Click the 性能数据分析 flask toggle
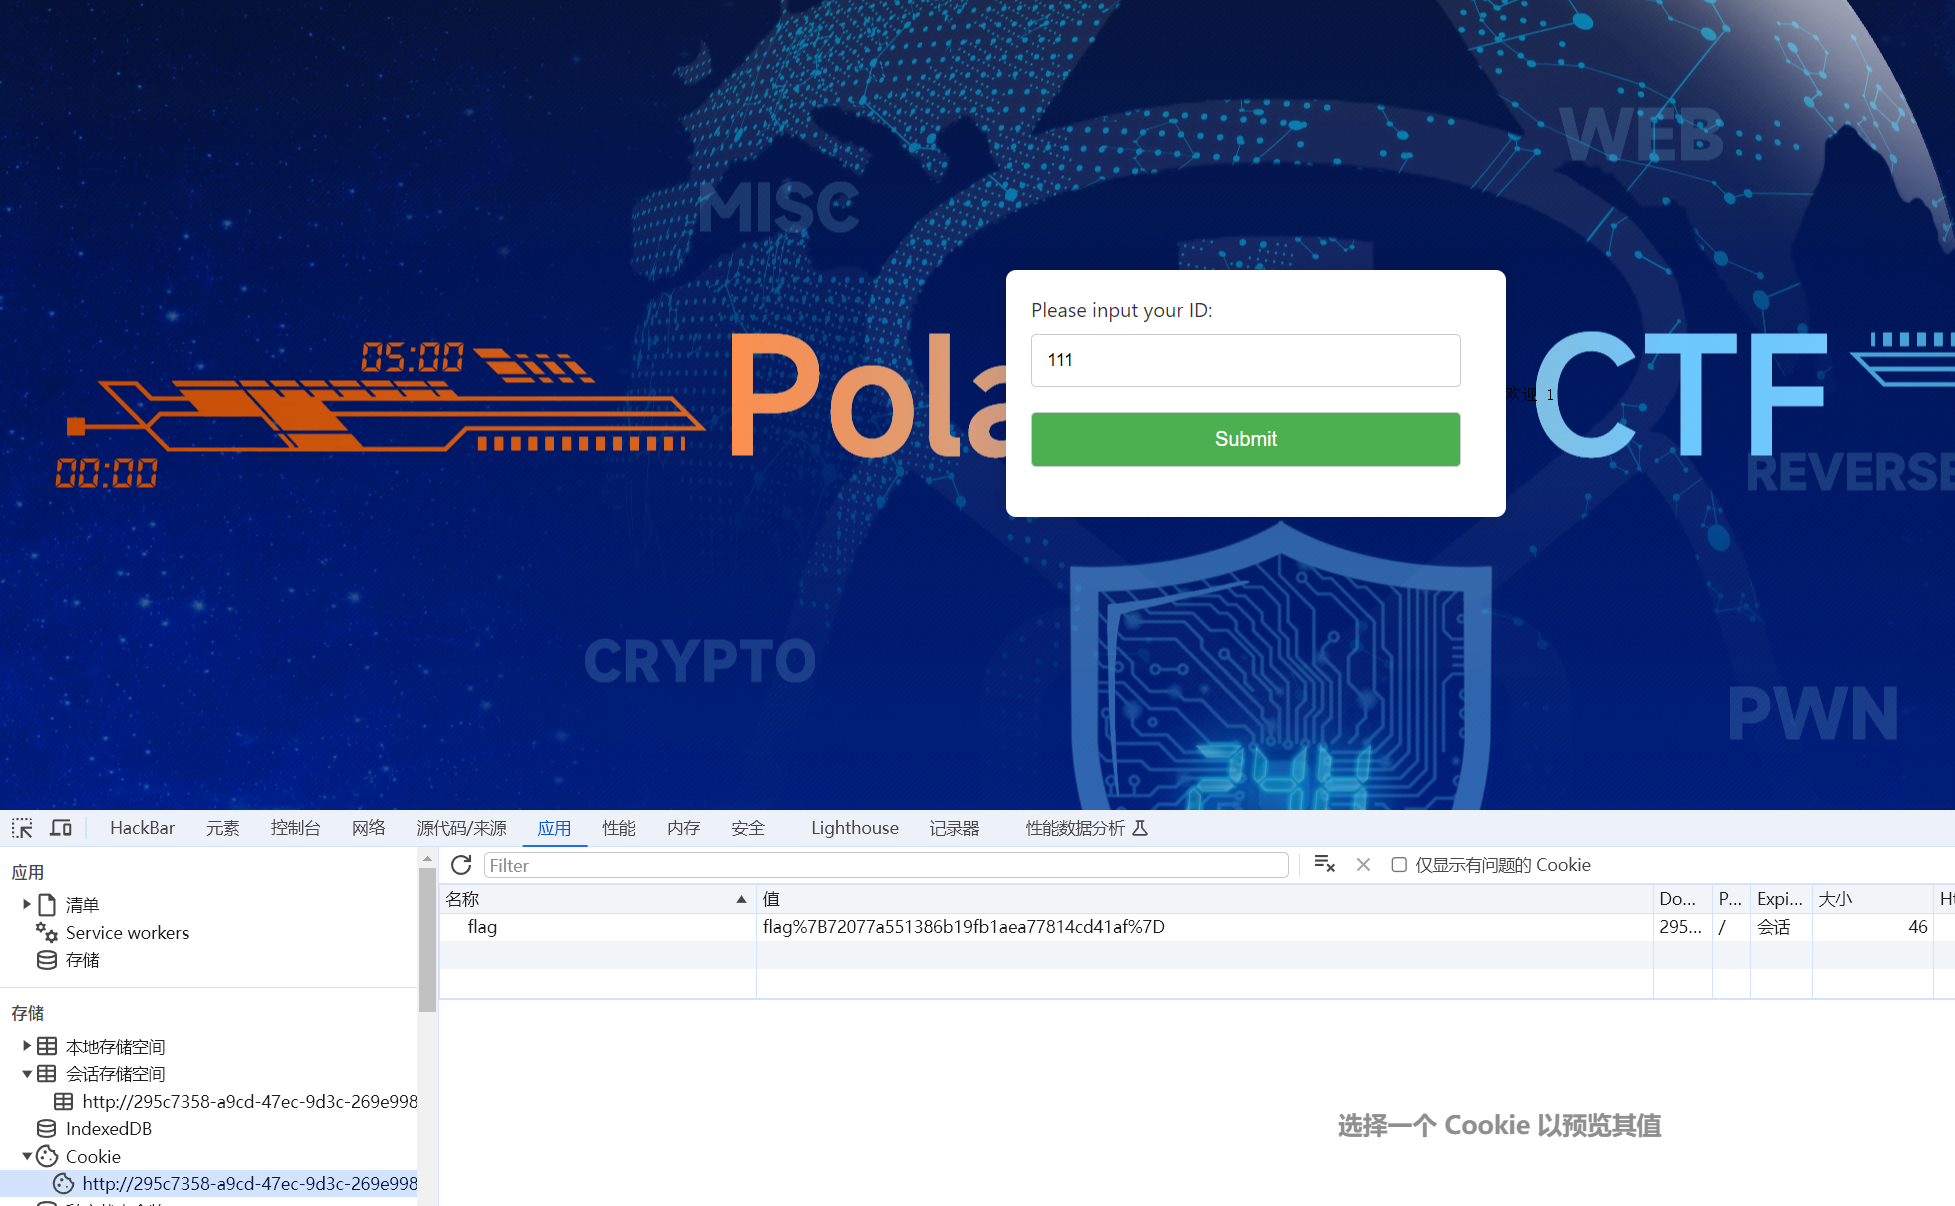 point(1140,828)
